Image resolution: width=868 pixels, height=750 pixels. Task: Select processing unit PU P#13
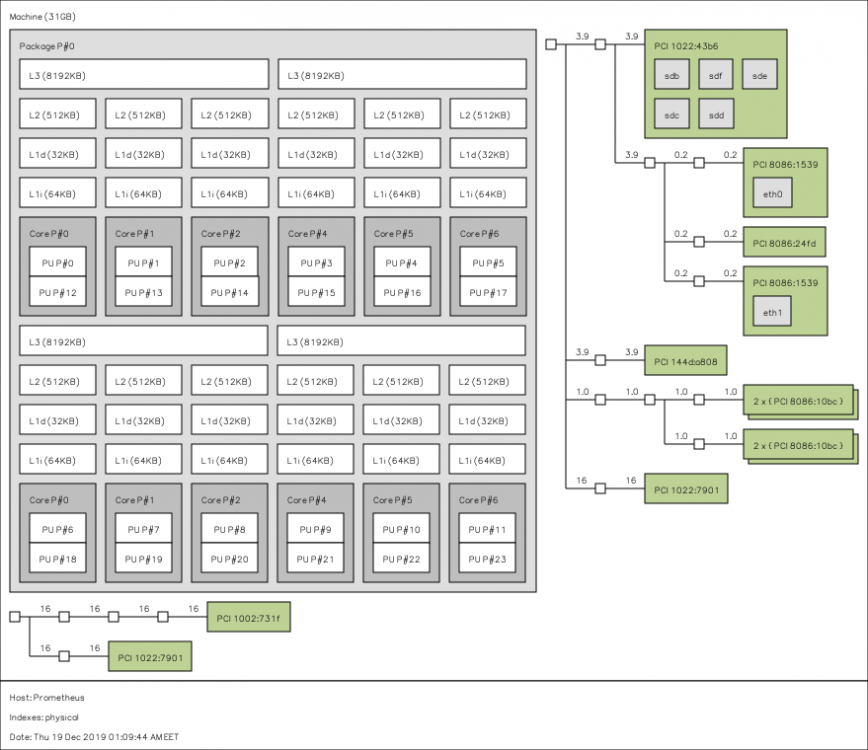pos(143,291)
